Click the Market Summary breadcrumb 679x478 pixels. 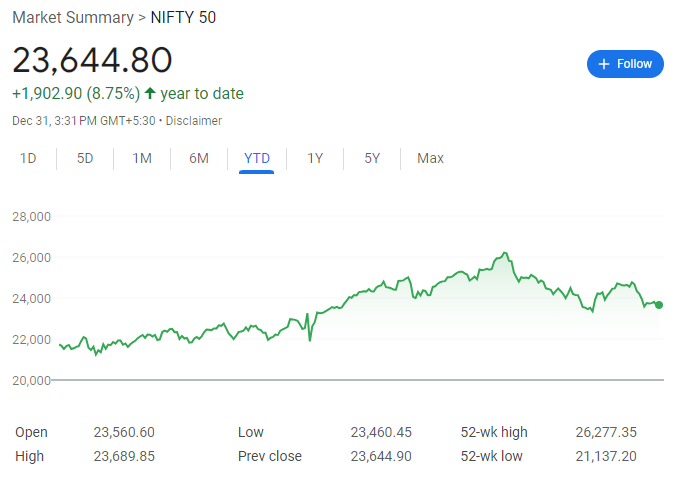pyautogui.click(x=71, y=17)
